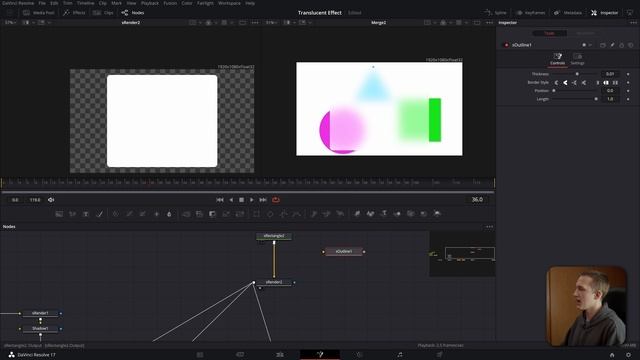This screenshot has height=360, width=640.
Task: Add a Resize node from the toolbar
Action: coord(226,214)
